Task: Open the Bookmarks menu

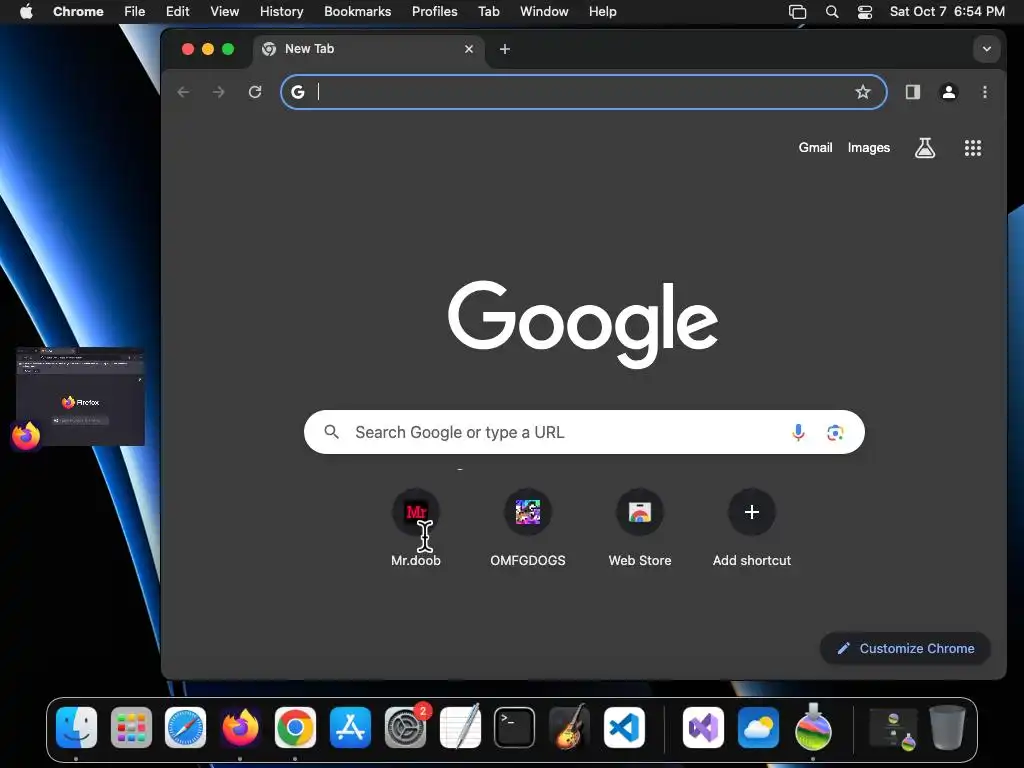Action: [358, 12]
